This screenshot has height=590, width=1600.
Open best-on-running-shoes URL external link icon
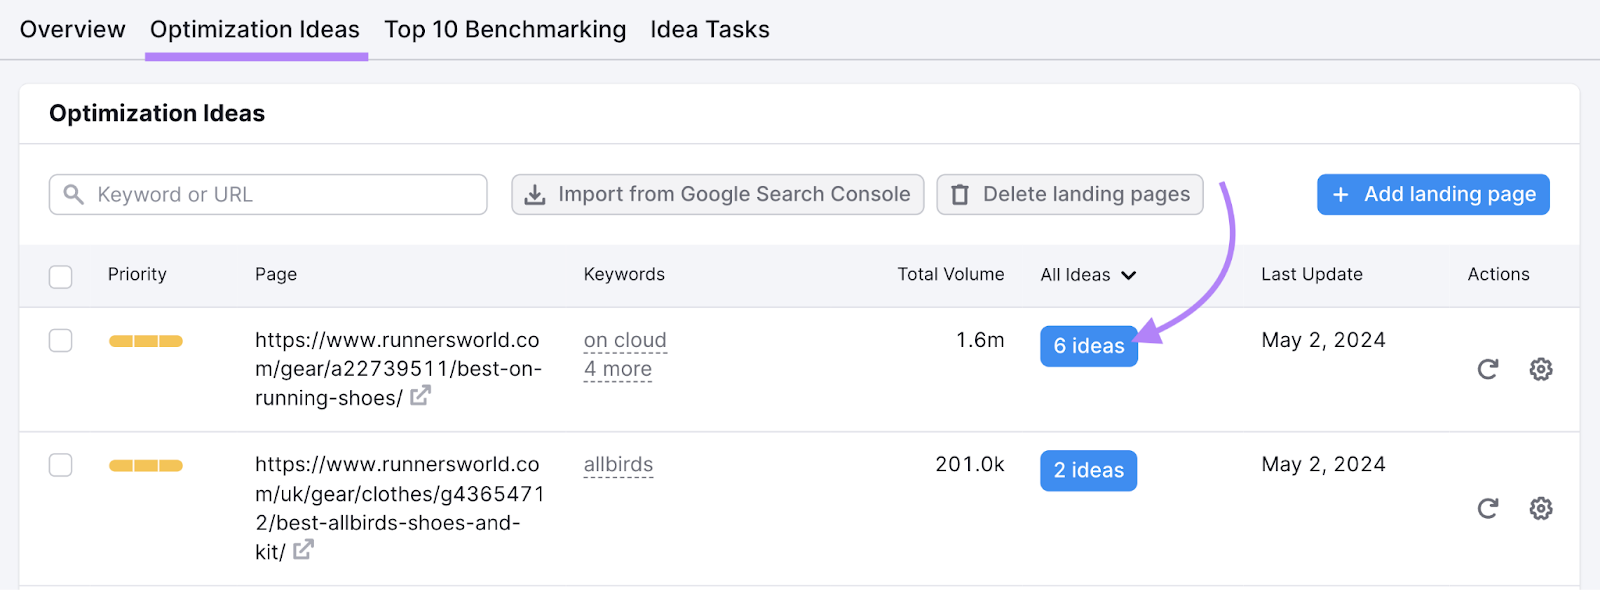420,396
